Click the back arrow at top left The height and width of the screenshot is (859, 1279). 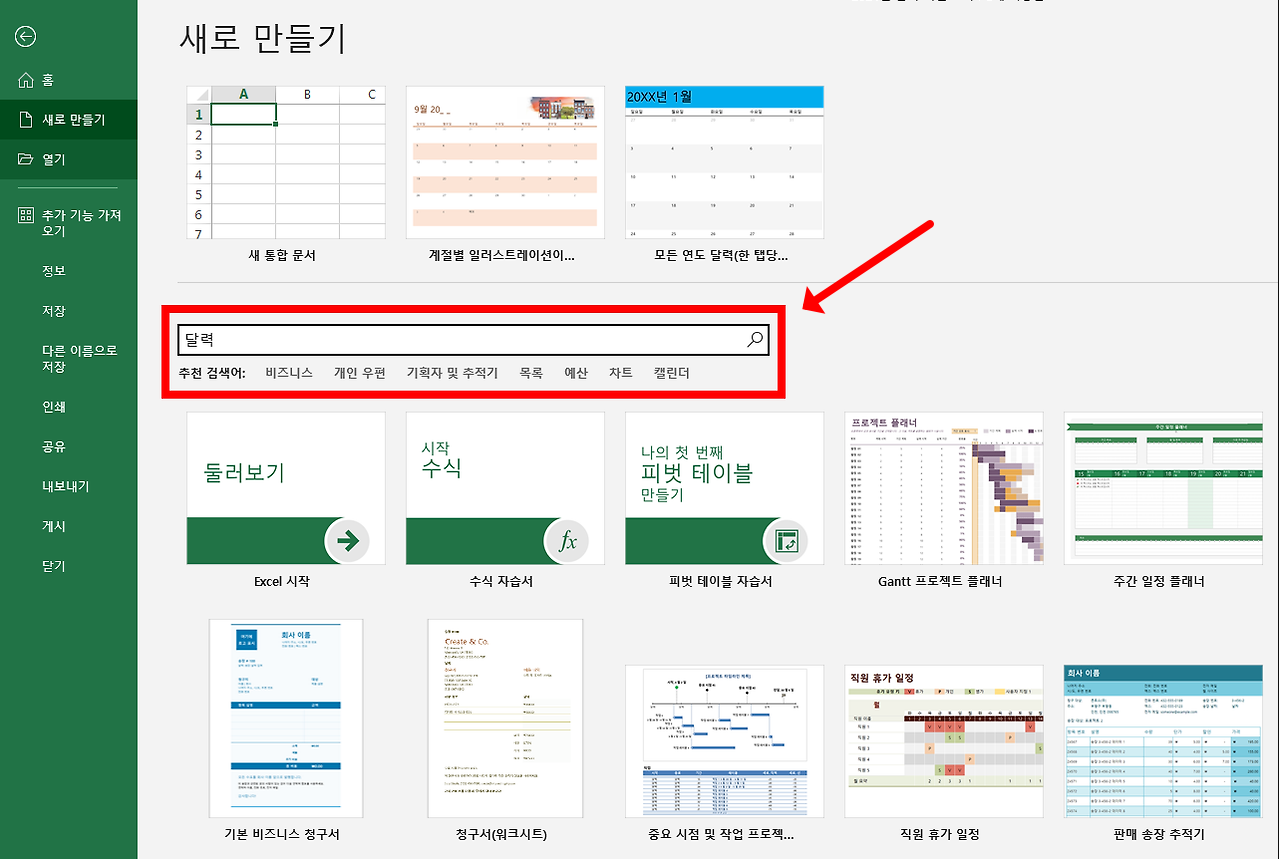[25, 37]
